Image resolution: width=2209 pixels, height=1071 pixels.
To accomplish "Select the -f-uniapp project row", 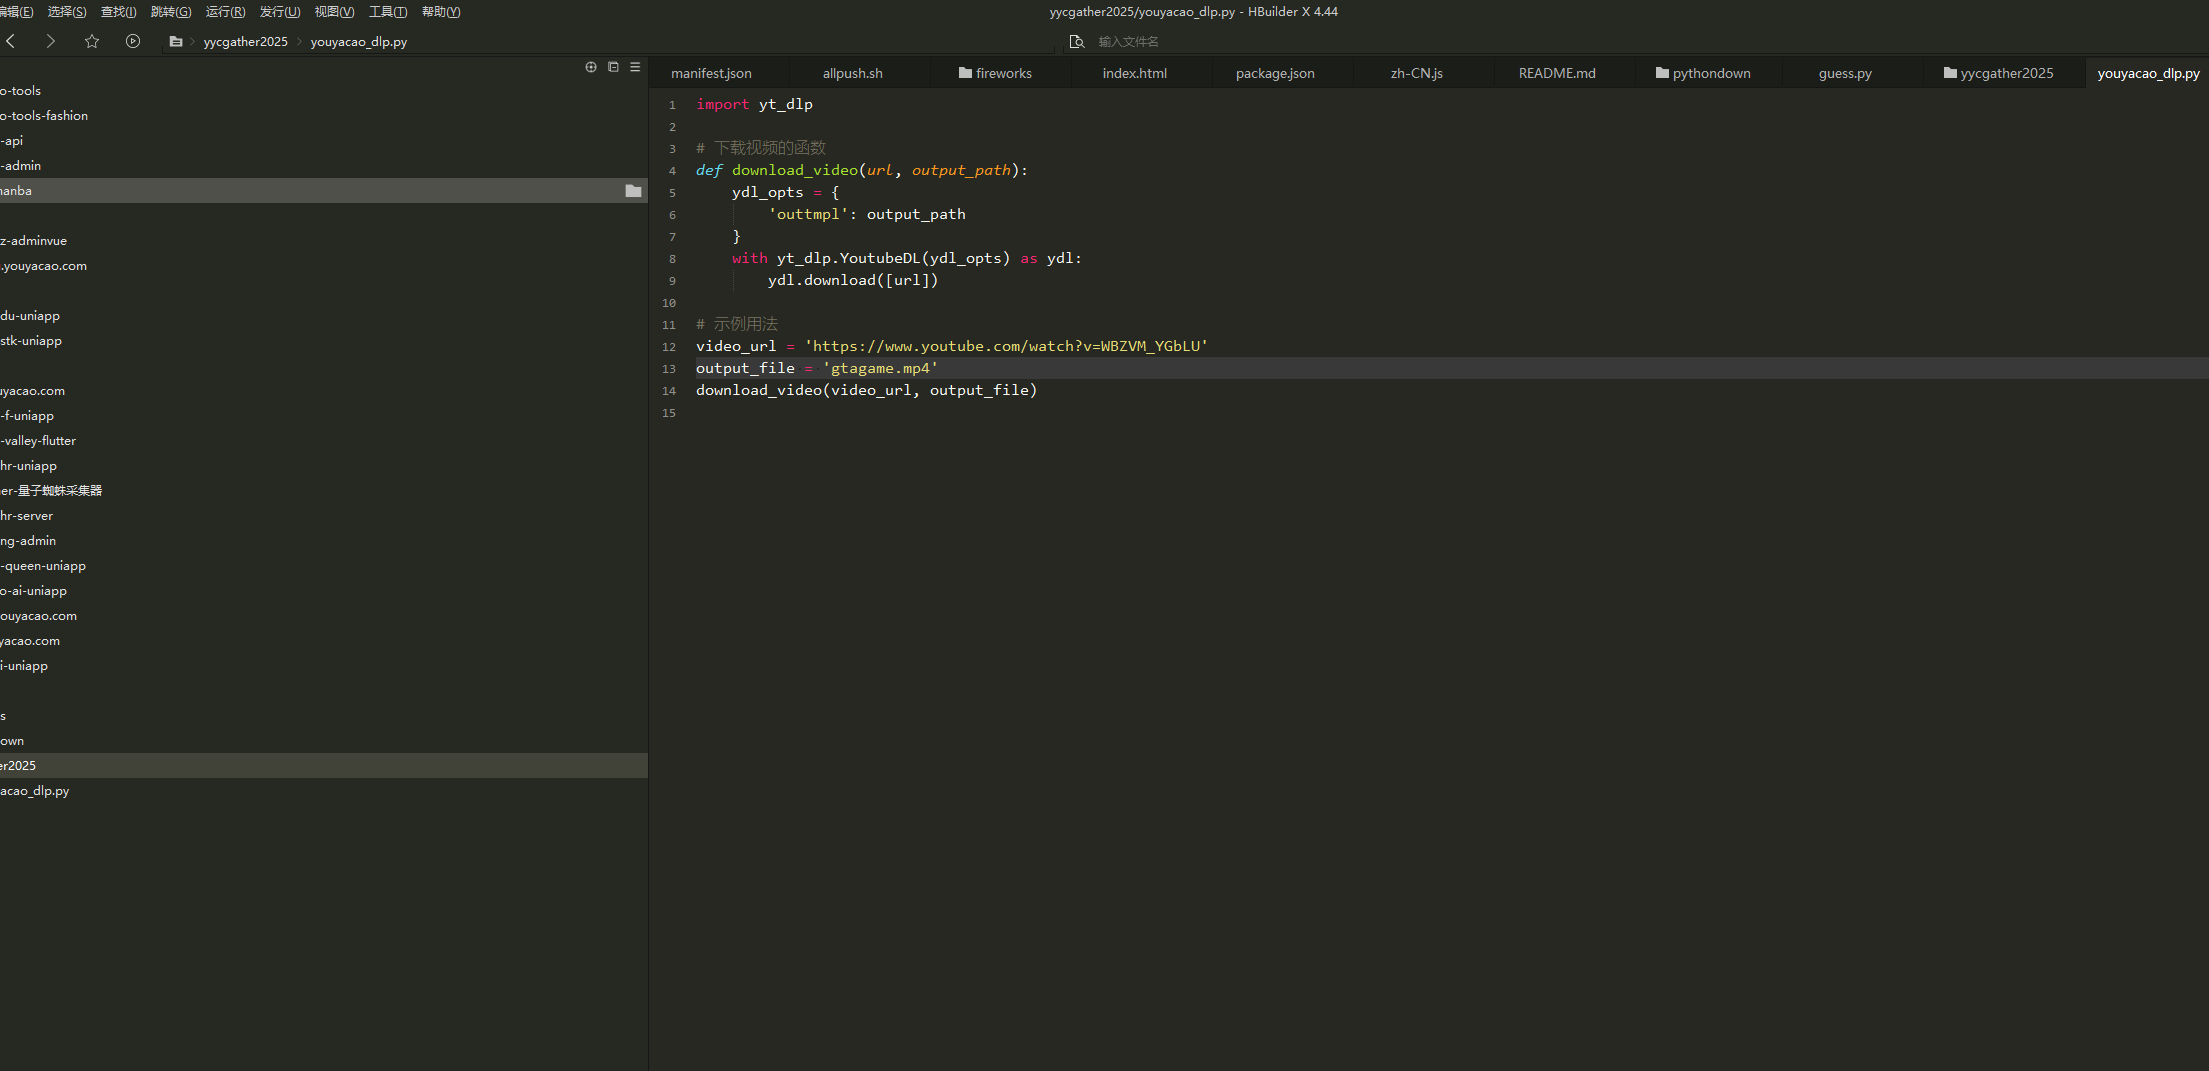I will point(324,416).
